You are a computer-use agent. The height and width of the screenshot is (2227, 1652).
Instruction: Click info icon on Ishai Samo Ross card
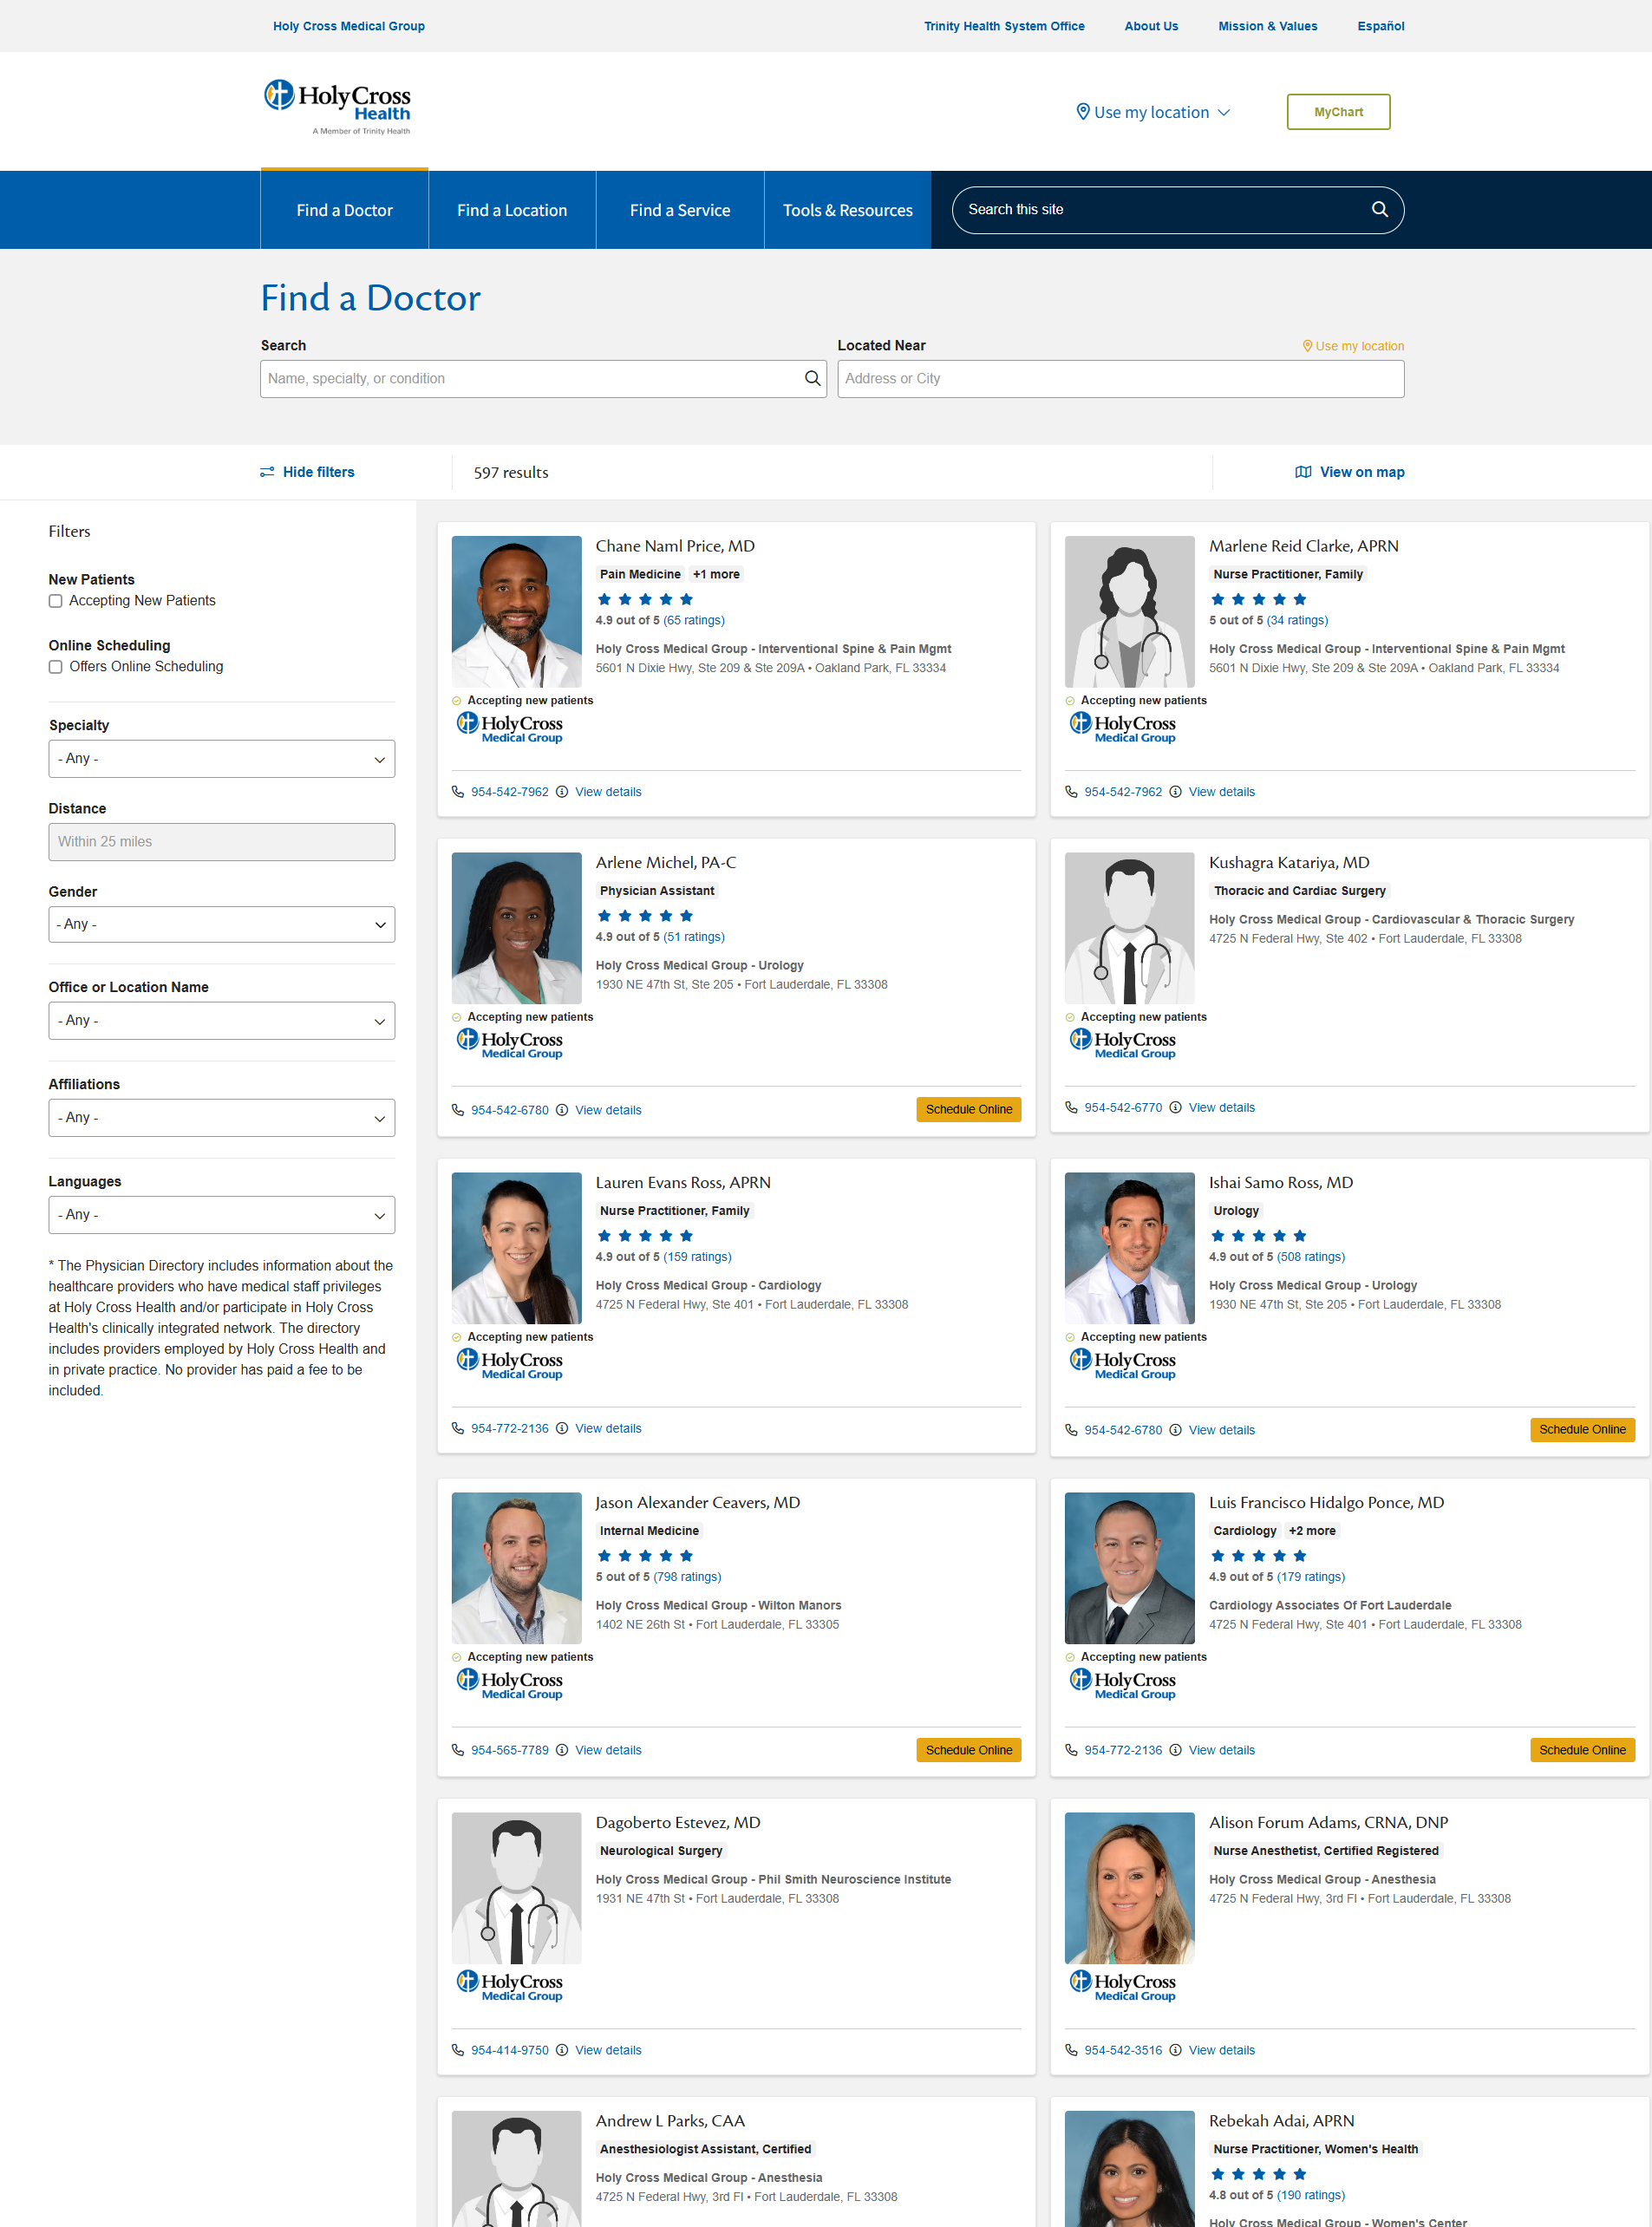coord(1175,1430)
